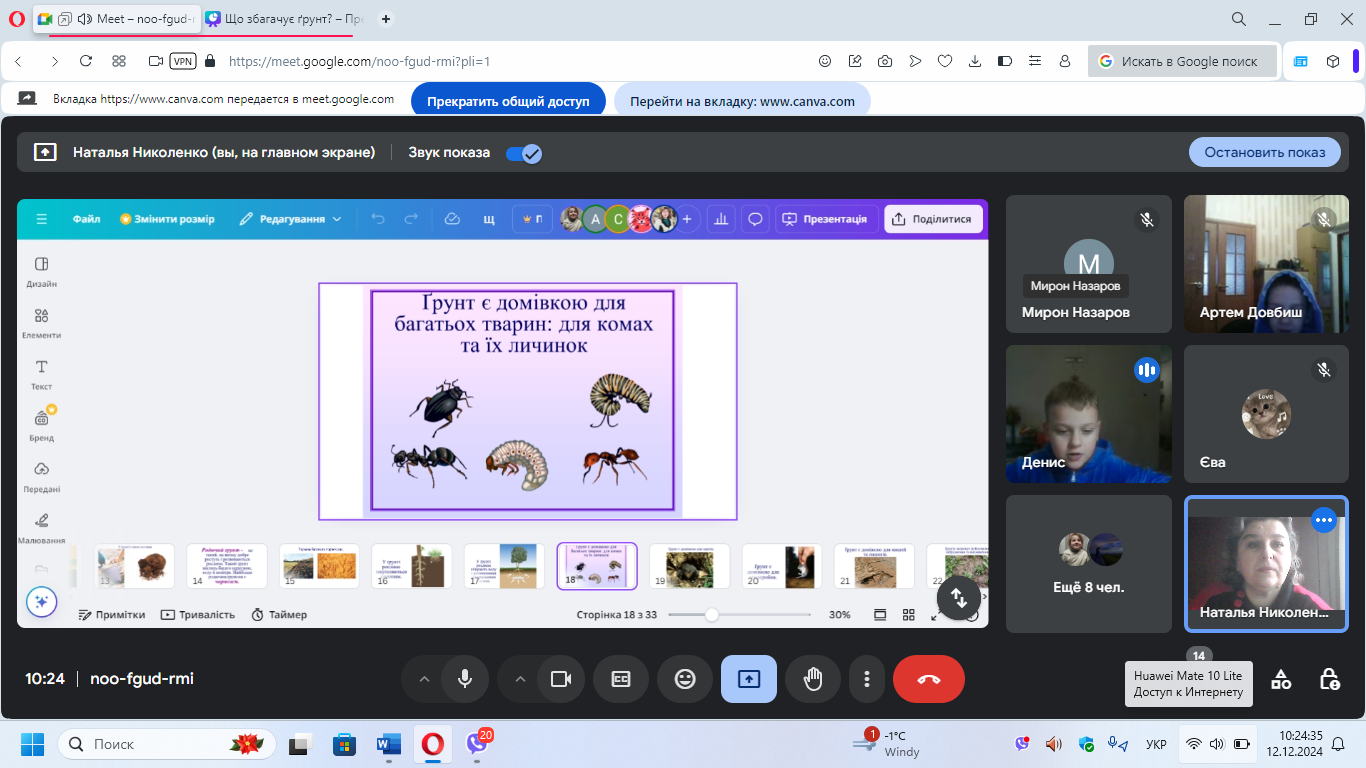Open the Canva analytics chart icon
The image size is (1366, 768).
[721, 219]
